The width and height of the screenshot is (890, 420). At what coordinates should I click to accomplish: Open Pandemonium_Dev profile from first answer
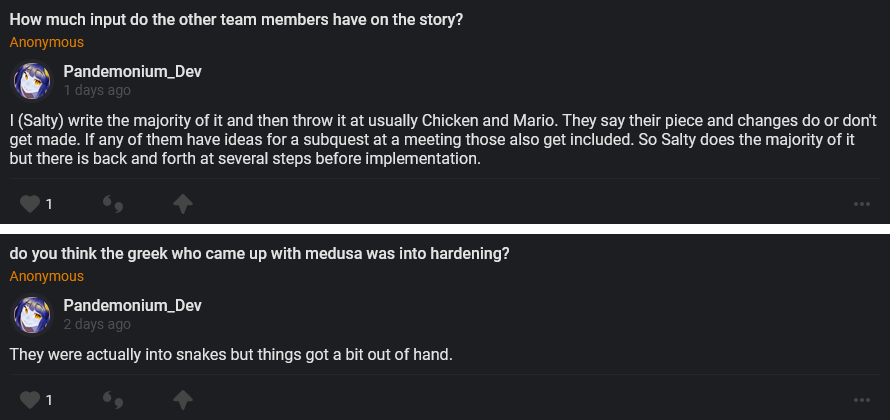click(133, 72)
